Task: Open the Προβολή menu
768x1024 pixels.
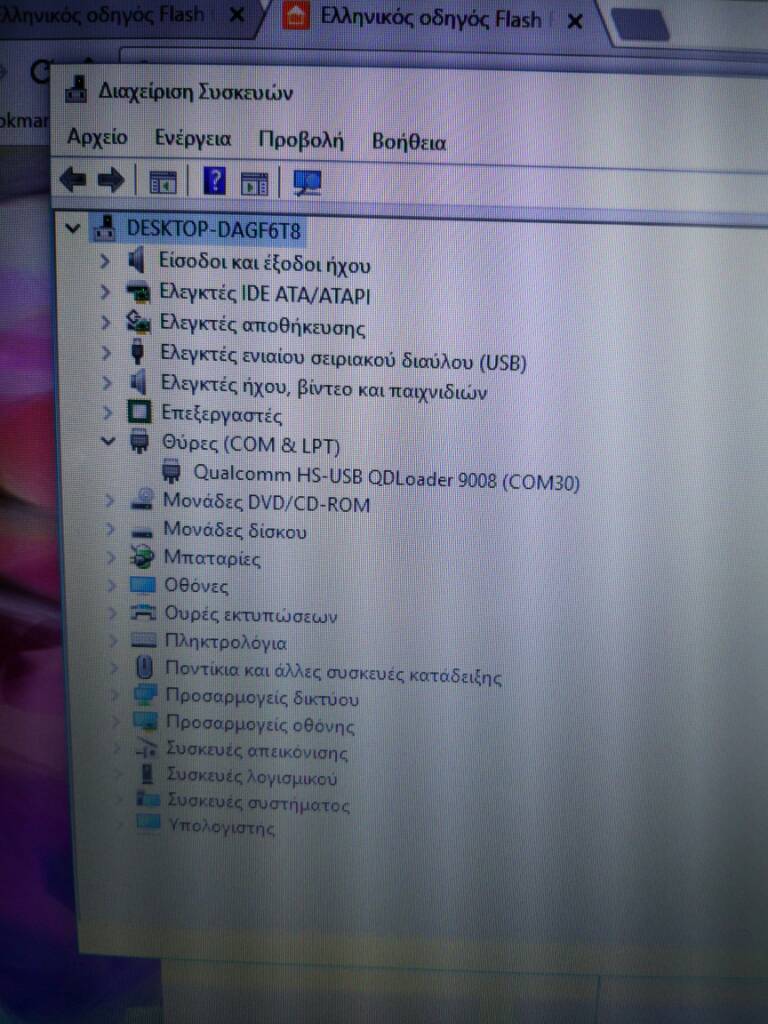Action: tap(301, 140)
